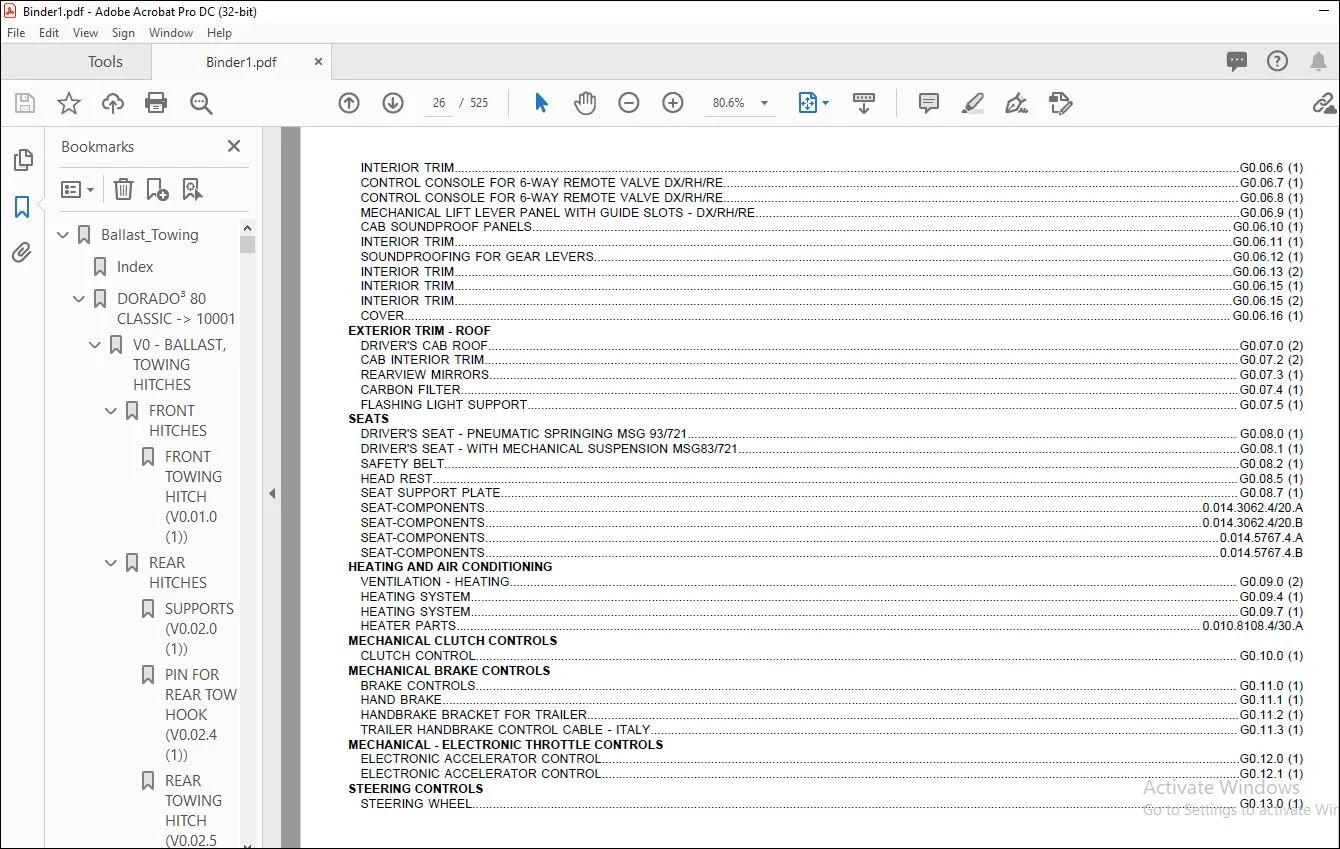Image resolution: width=1340 pixels, height=849 pixels.
Task: Open the View menu
Action: point(85,33)
